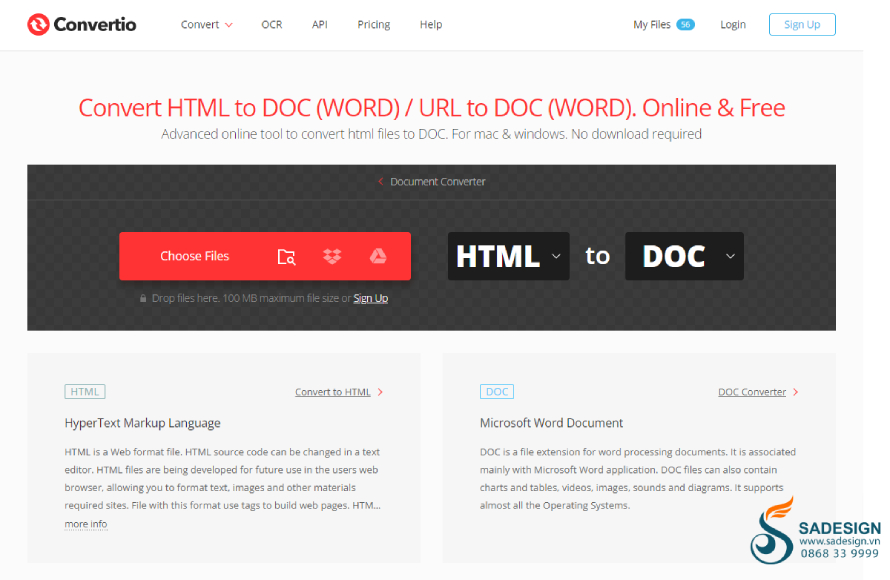890x580 pixels.
Task: Browse local files with folder search icon
Action: [x=286, y=257]
